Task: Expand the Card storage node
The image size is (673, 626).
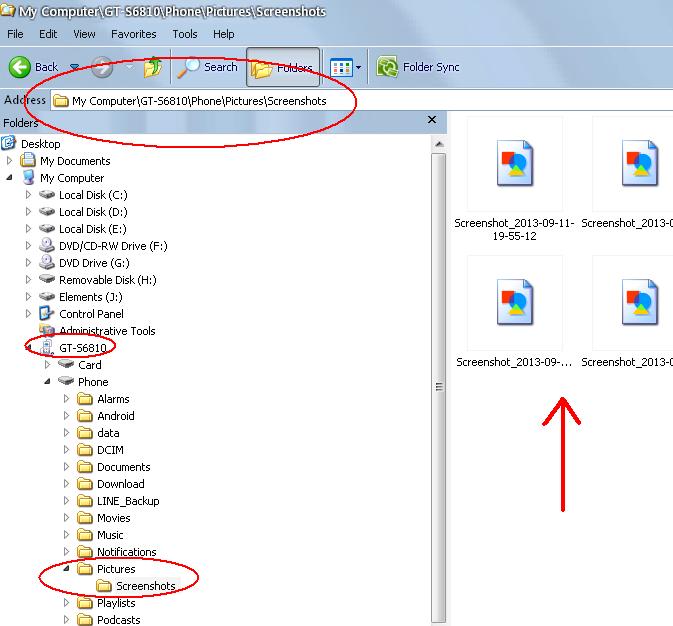Action: click(47, 365)
